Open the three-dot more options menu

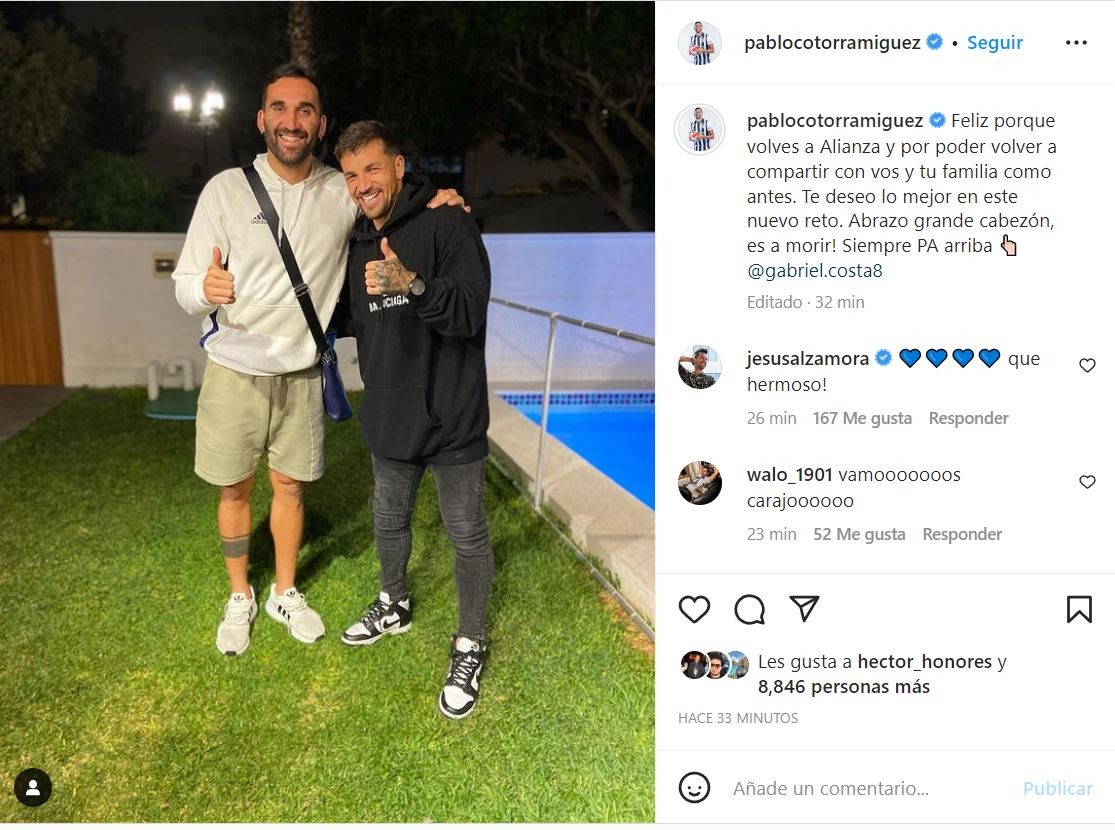(x=1076, y=43)
